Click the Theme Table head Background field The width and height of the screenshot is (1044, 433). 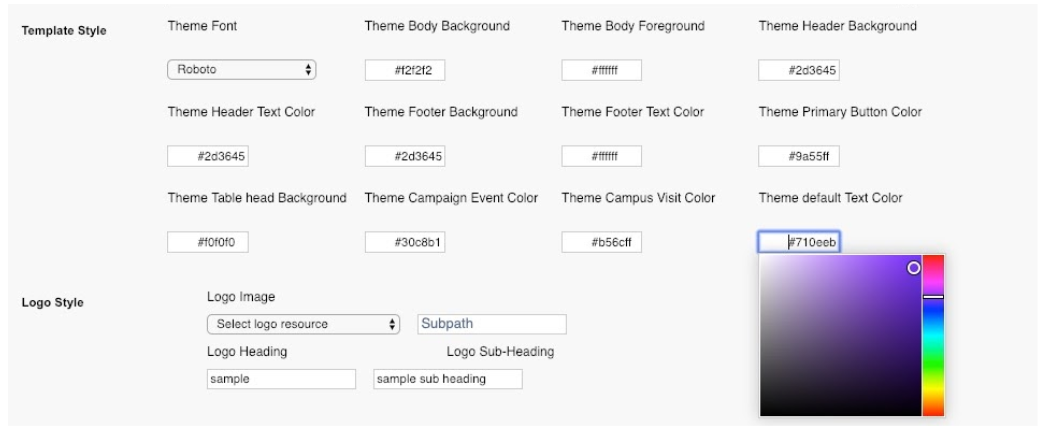pos(207,242)
